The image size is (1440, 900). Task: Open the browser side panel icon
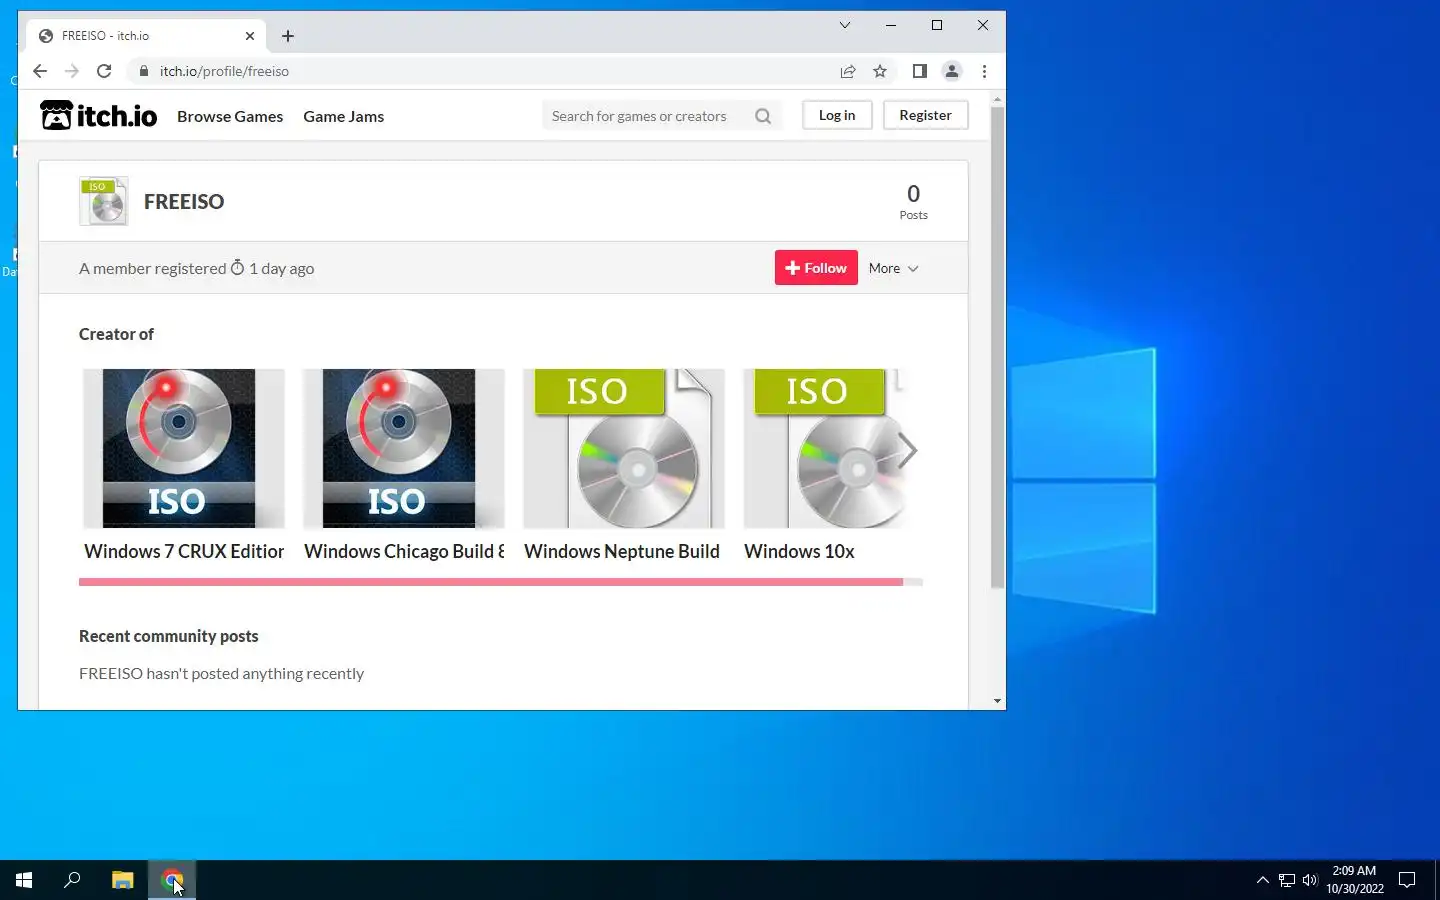(x=920, y=71)
